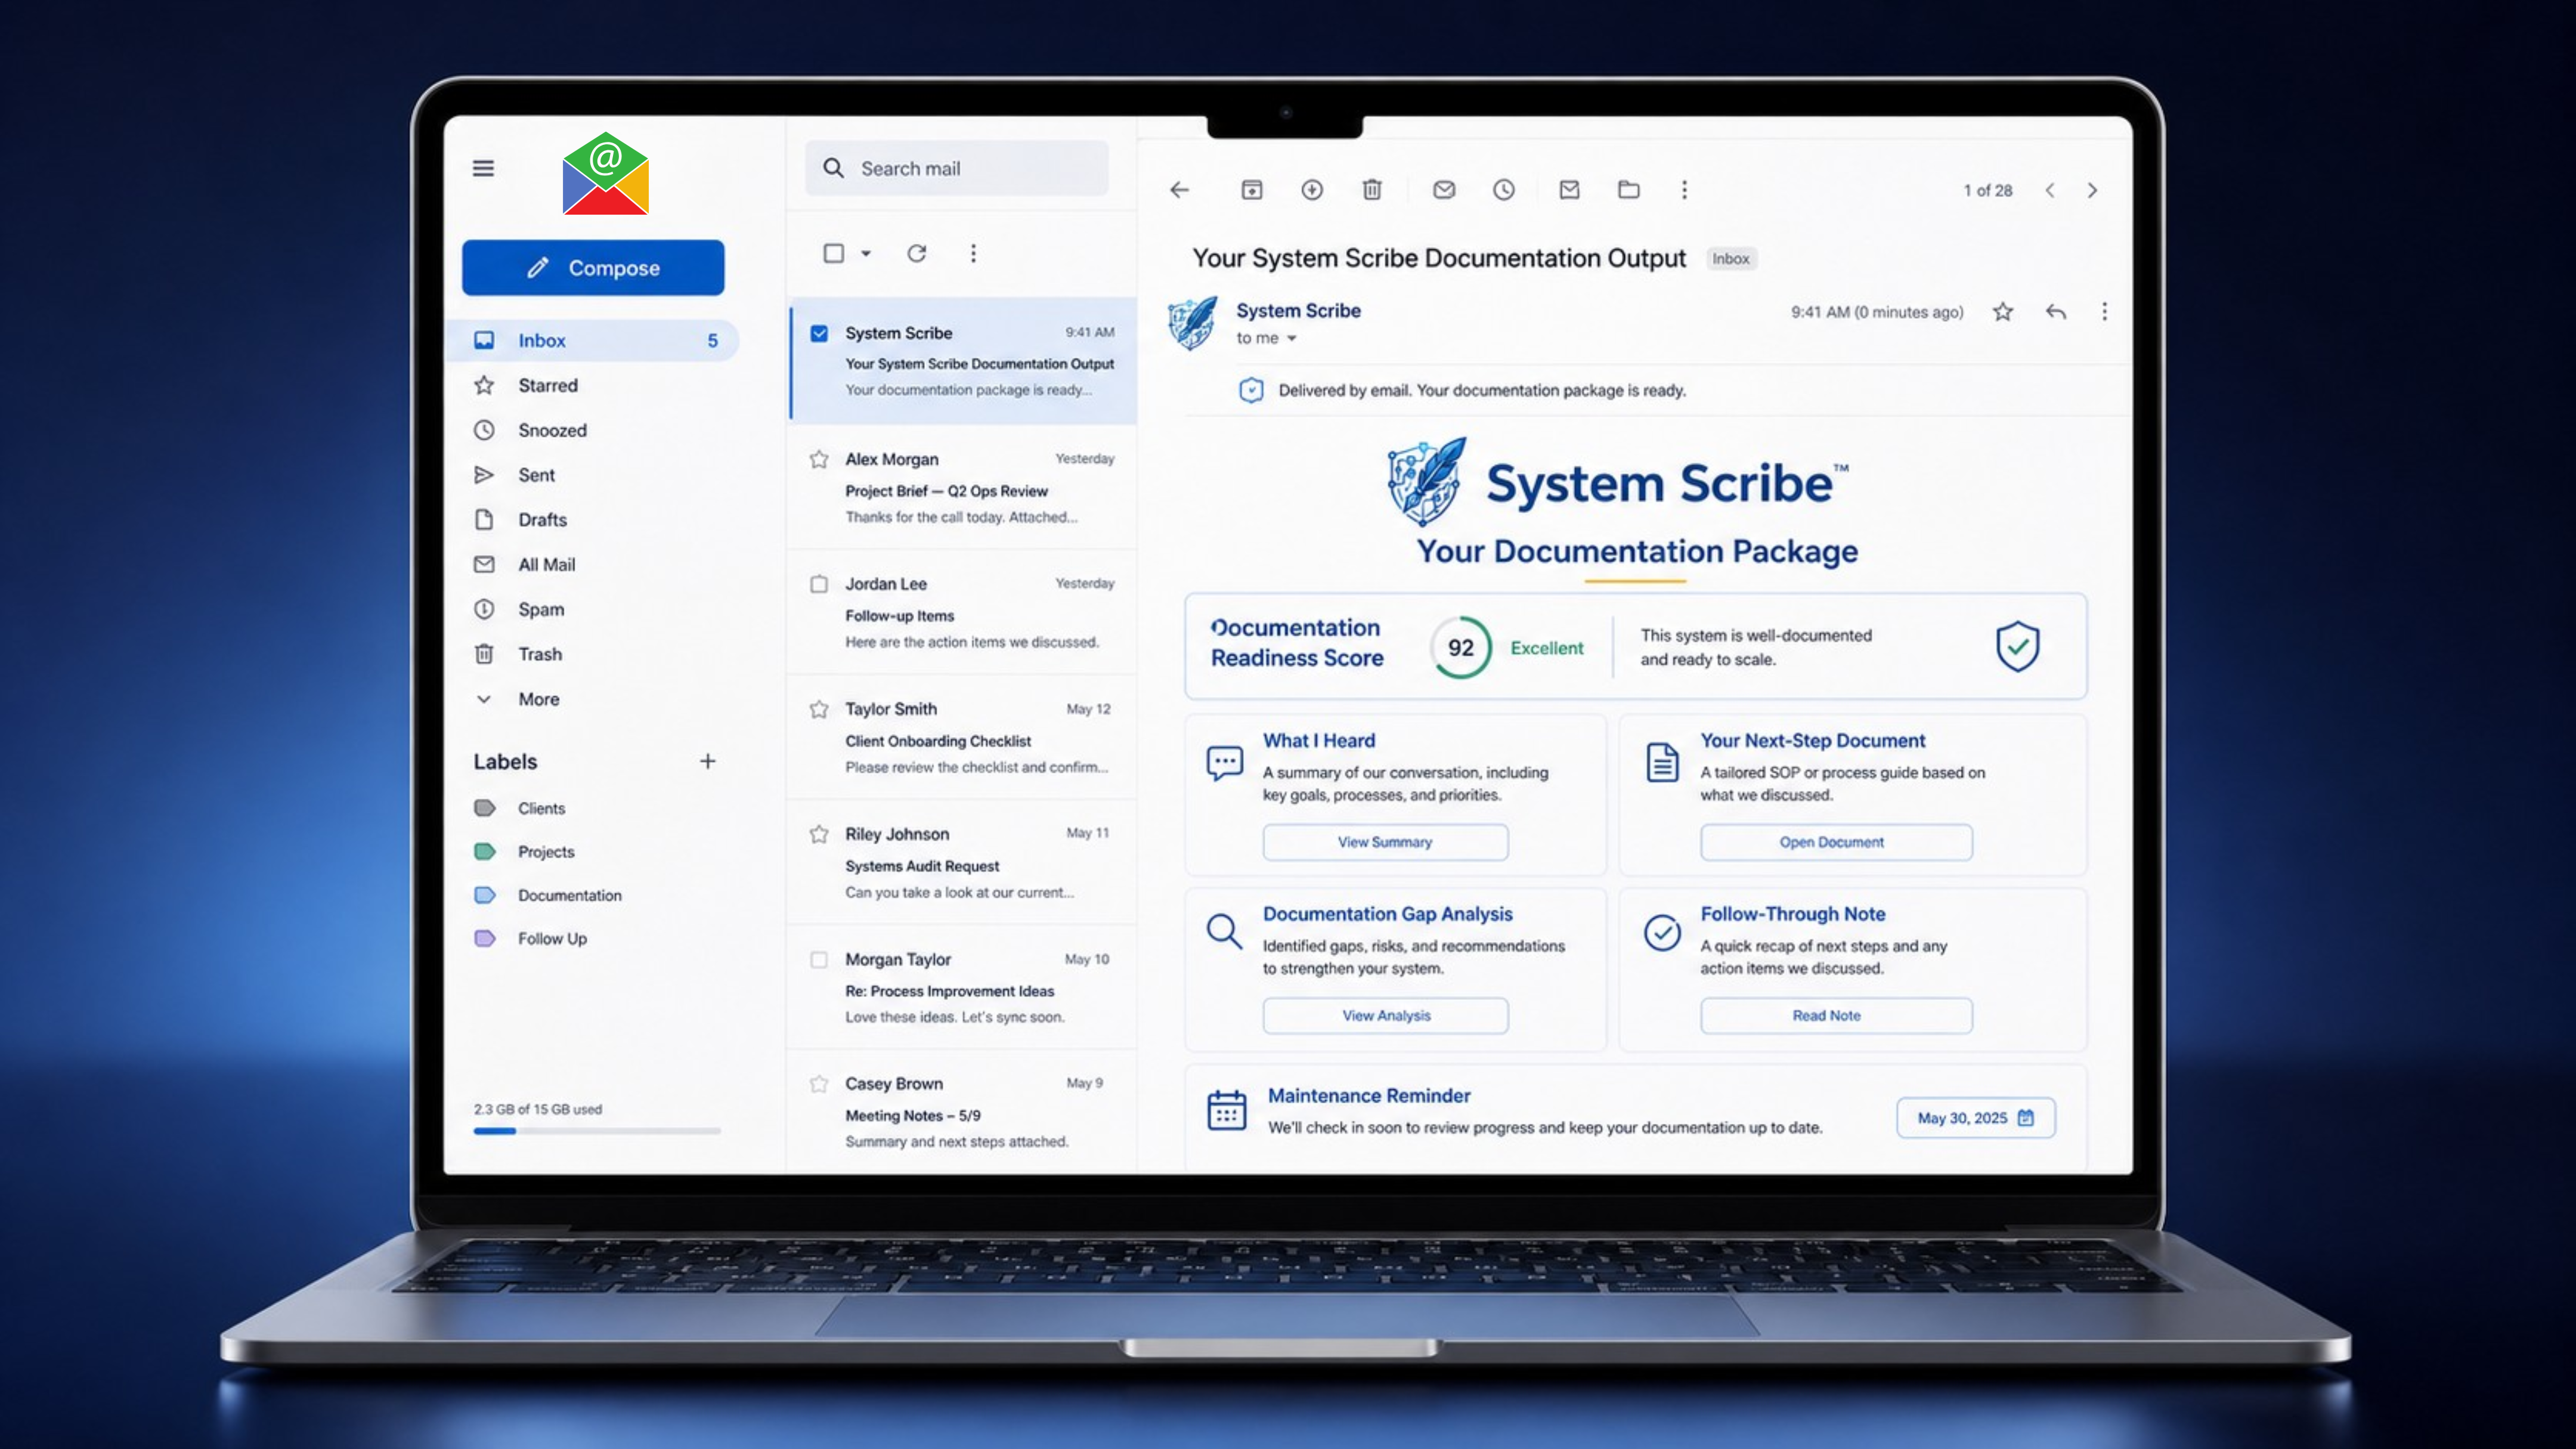Click the checked envelope toolbar icon

point(1570,190)
